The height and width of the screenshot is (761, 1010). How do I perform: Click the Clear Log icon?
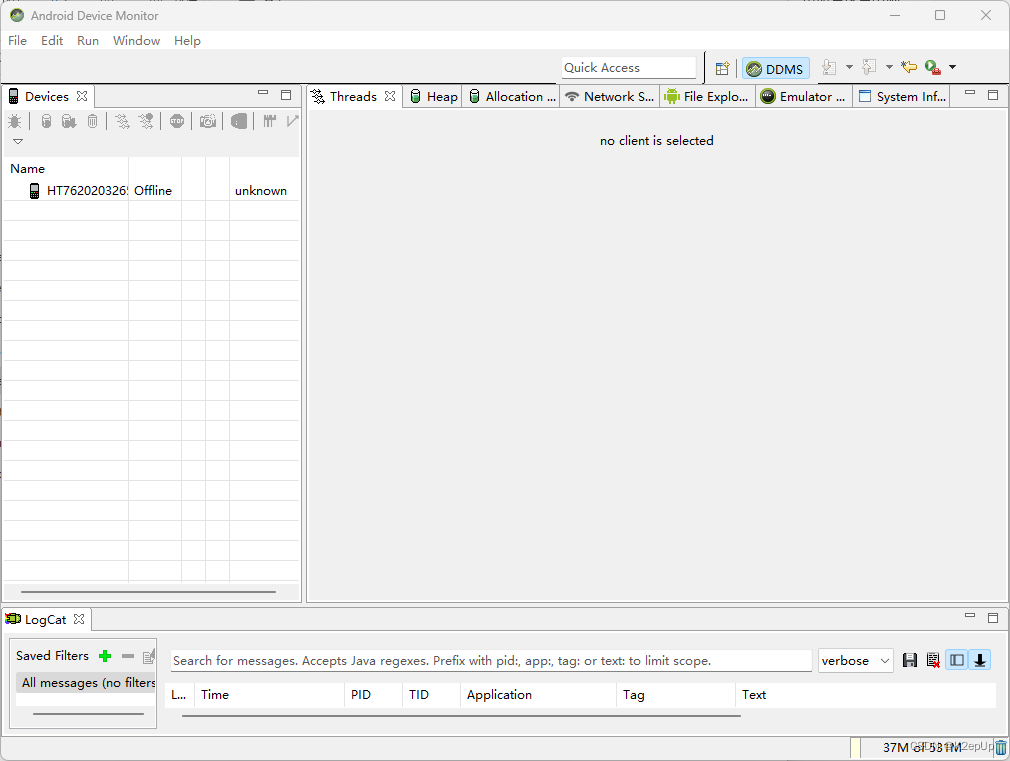coord(933,660)
